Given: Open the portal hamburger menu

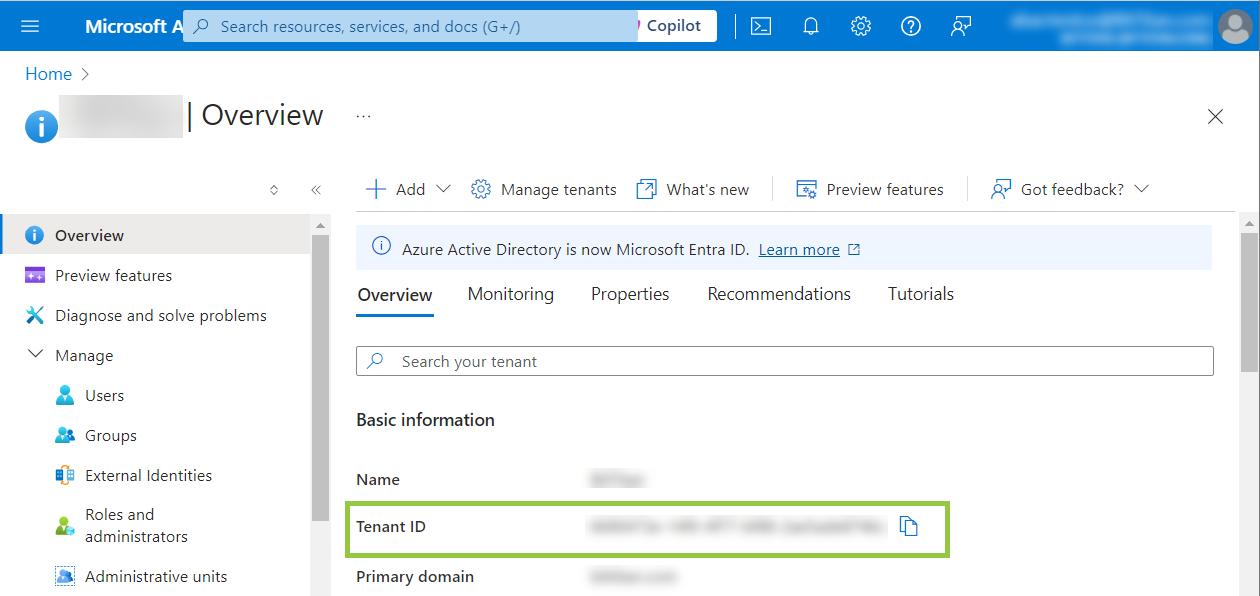Looking at the screenshot, I should pyautogui.click(x=30, y=26).
